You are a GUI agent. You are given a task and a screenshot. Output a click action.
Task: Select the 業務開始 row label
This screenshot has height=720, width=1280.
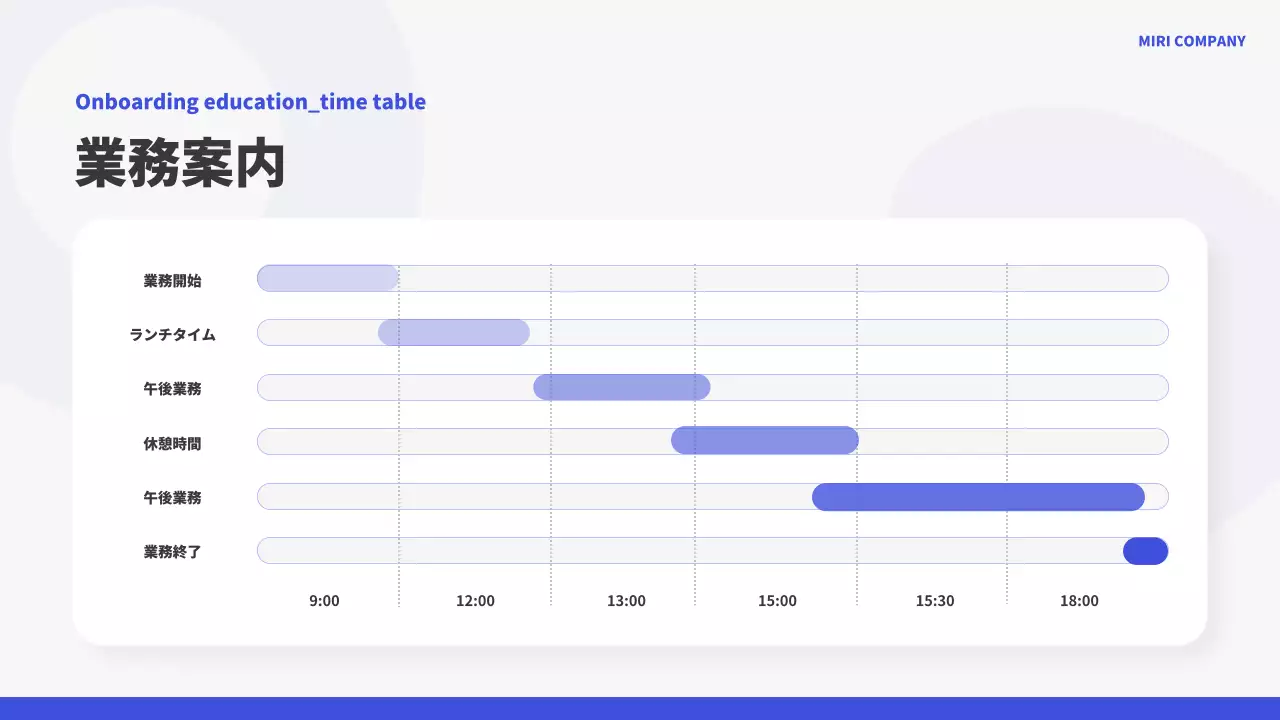tap(172, 280)
